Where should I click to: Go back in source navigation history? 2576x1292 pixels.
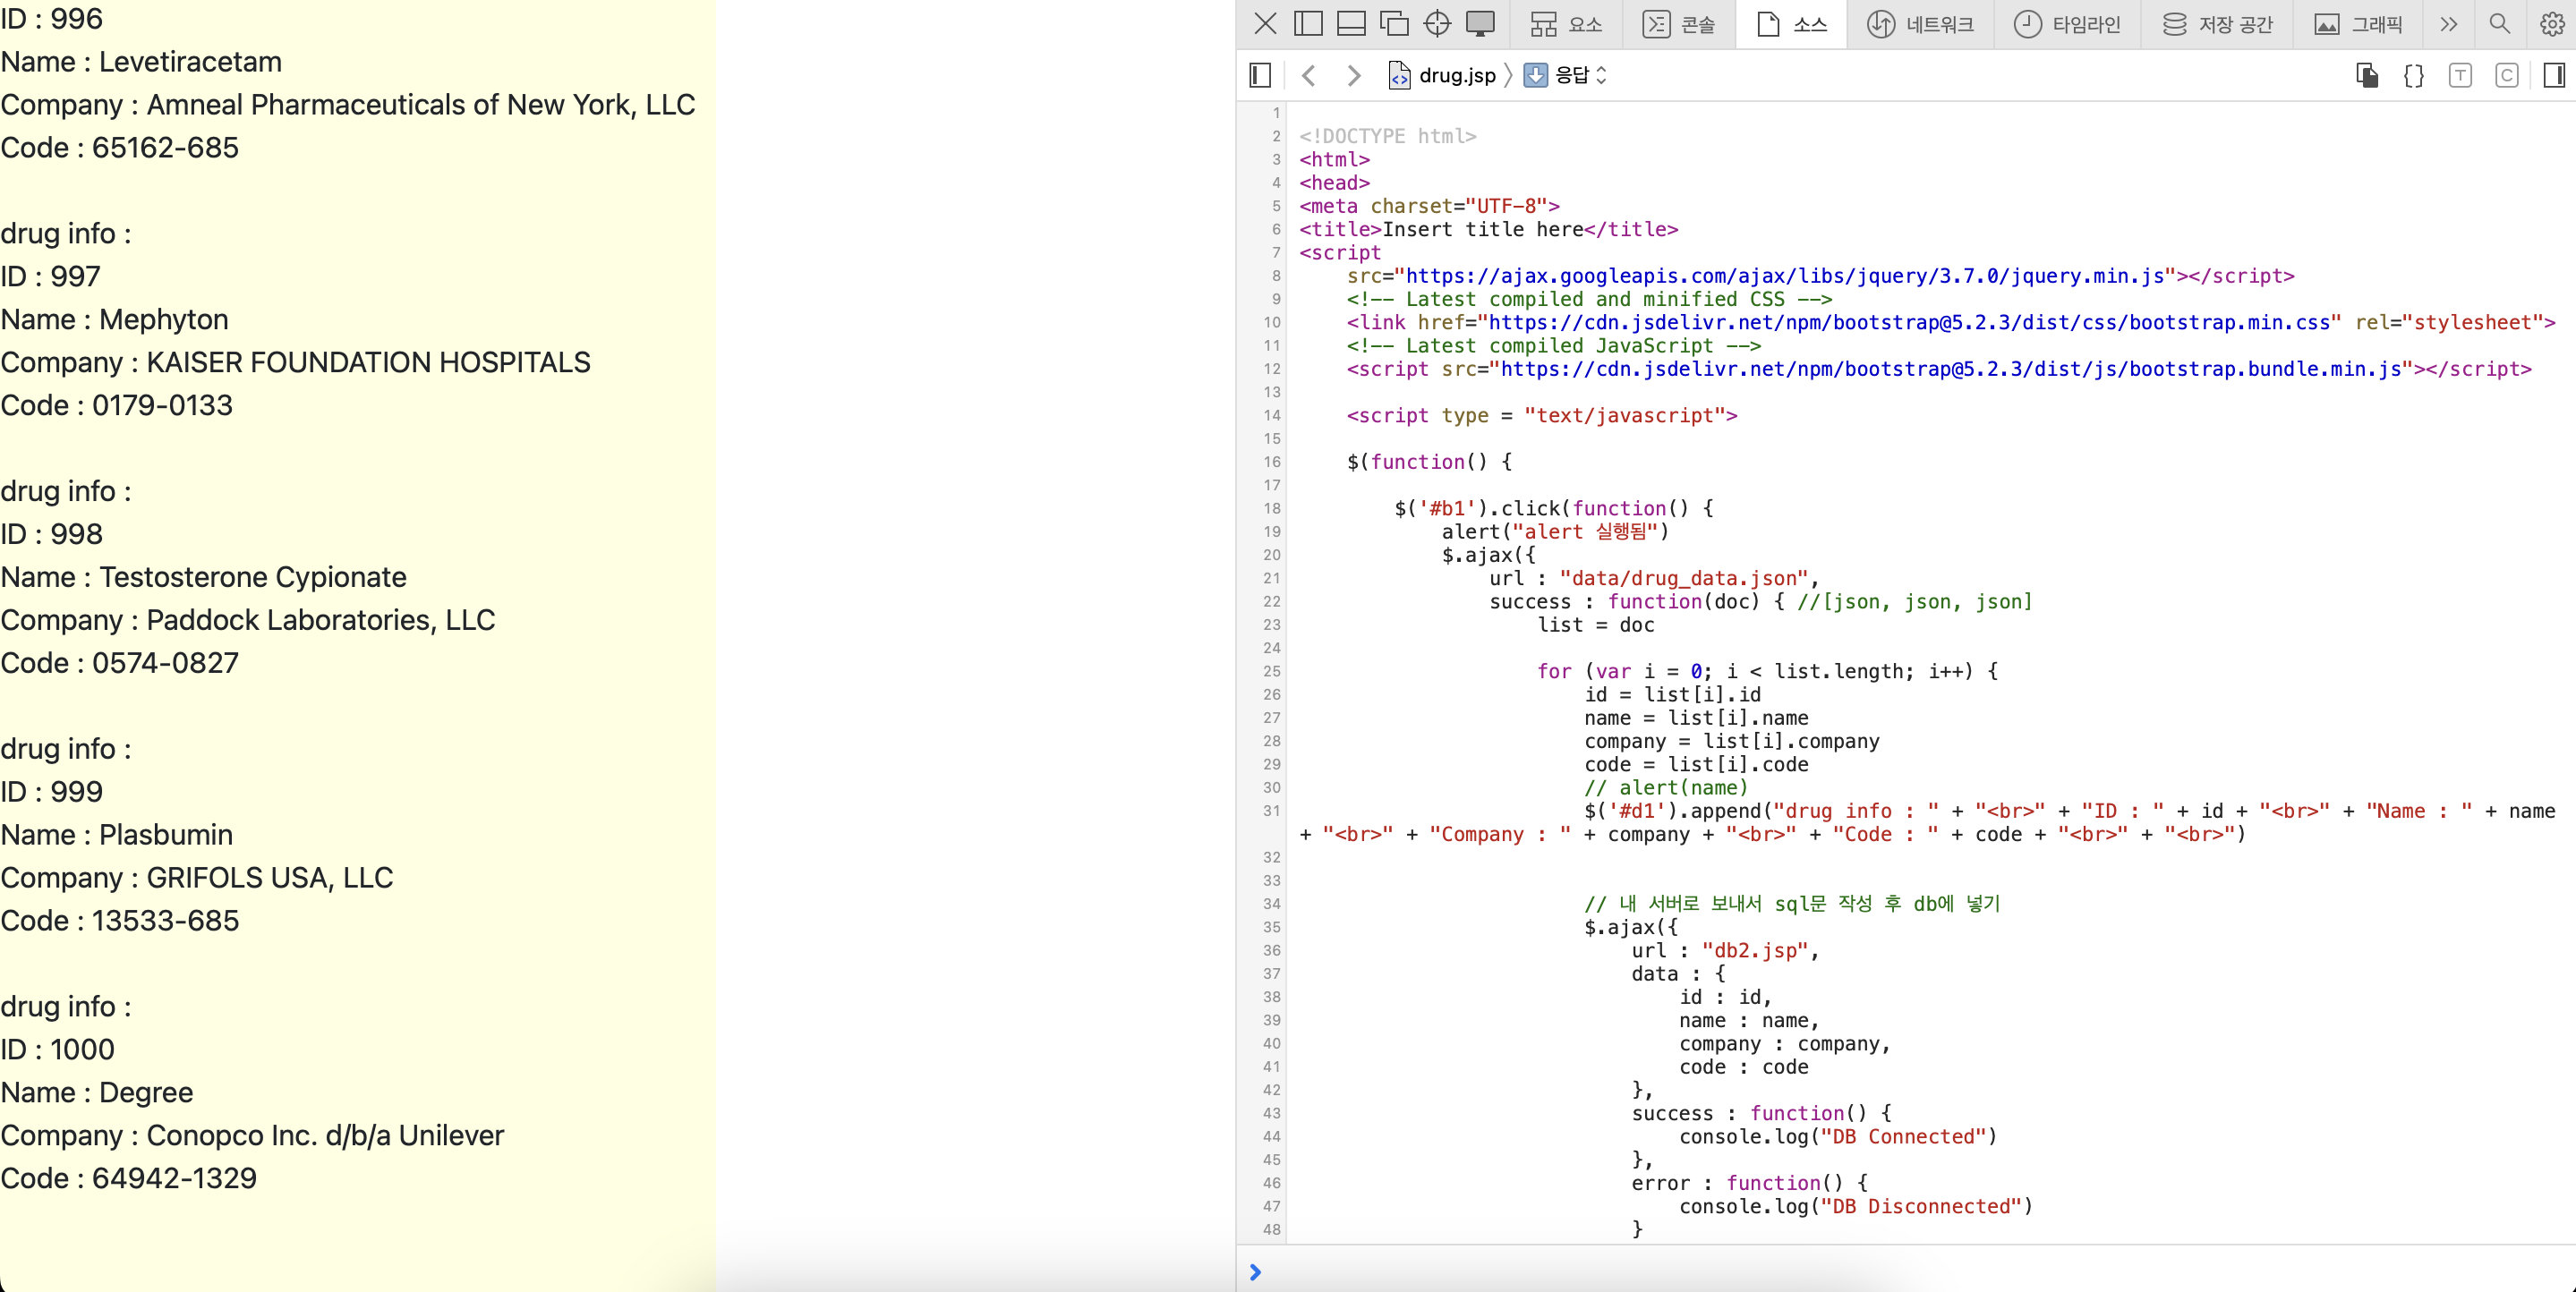[x=1308, y=75]
